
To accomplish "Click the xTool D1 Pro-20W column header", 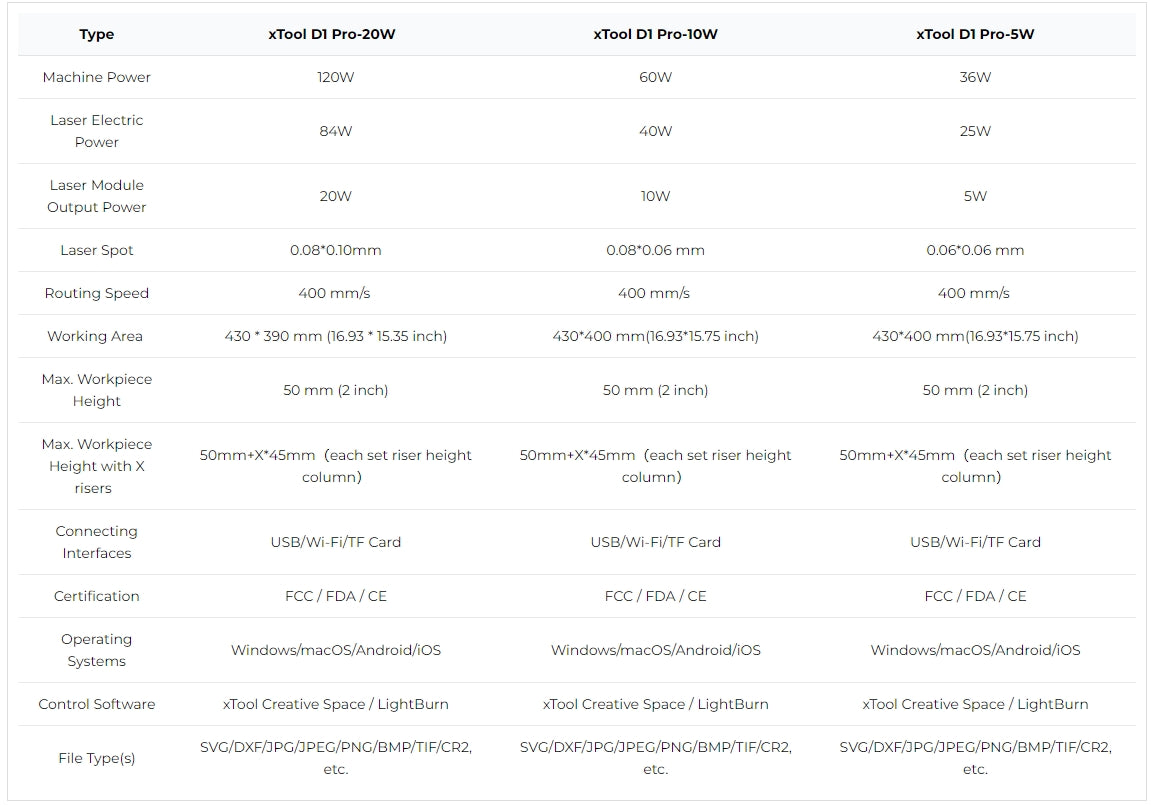I will pos(331,34).
